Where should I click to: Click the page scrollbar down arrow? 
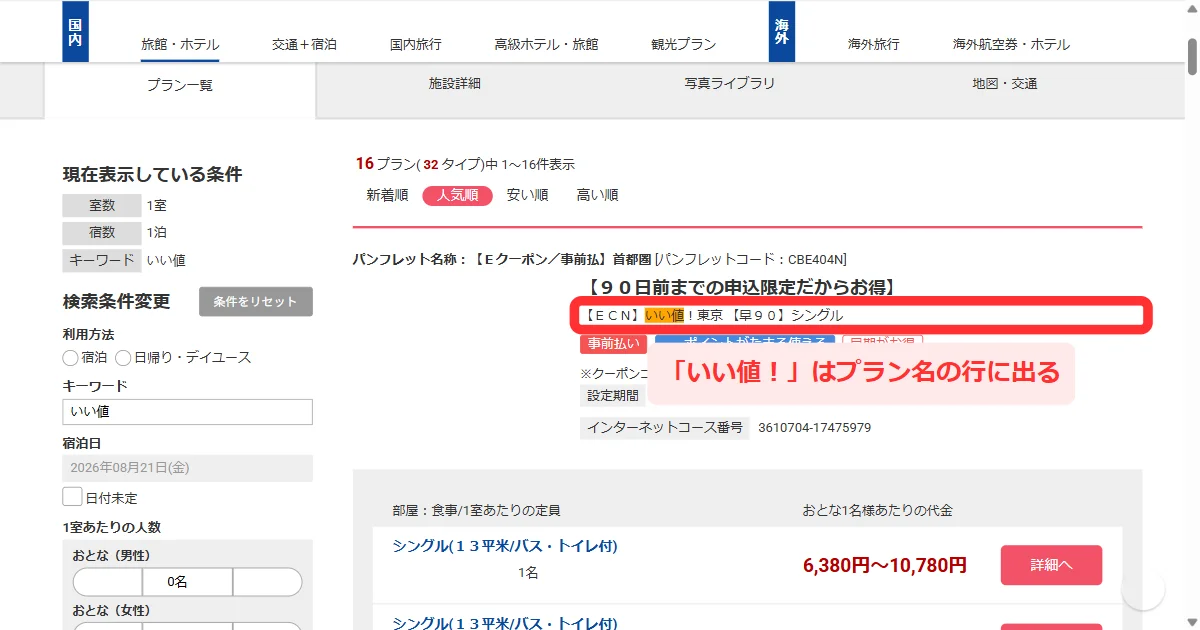point(1192,622)
